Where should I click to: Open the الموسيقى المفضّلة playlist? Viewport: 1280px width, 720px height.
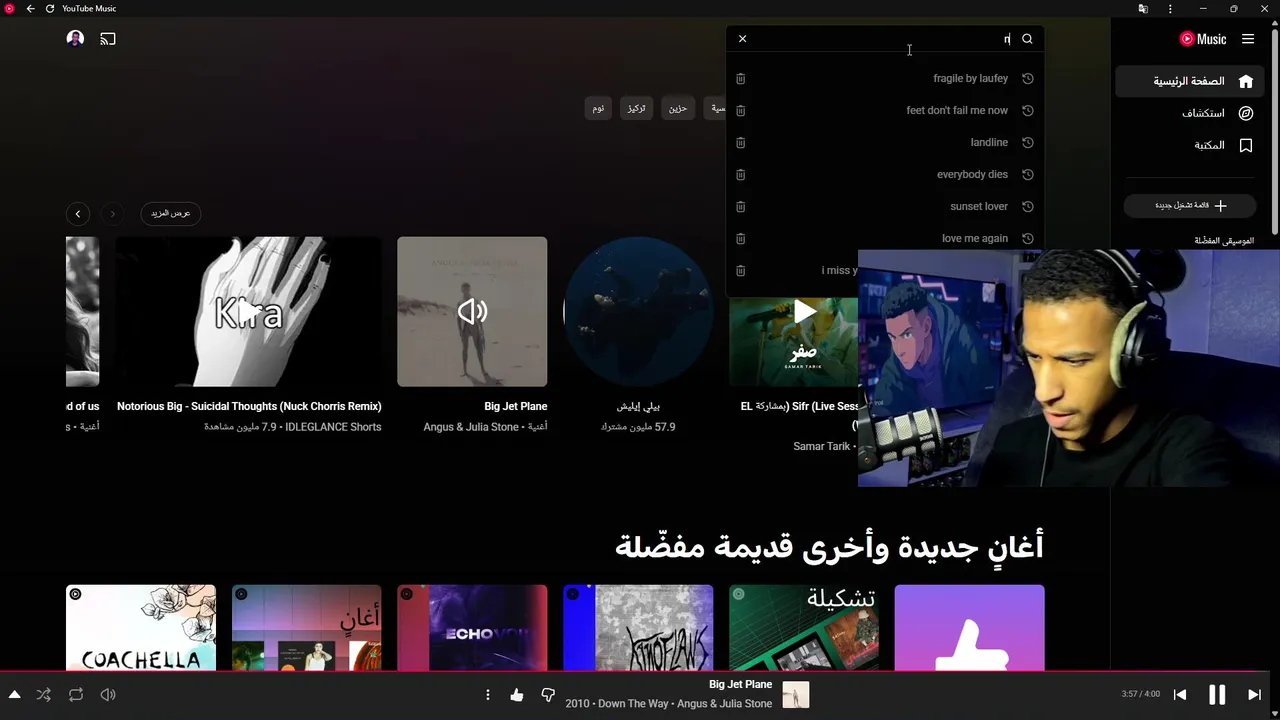point(1223,241)
